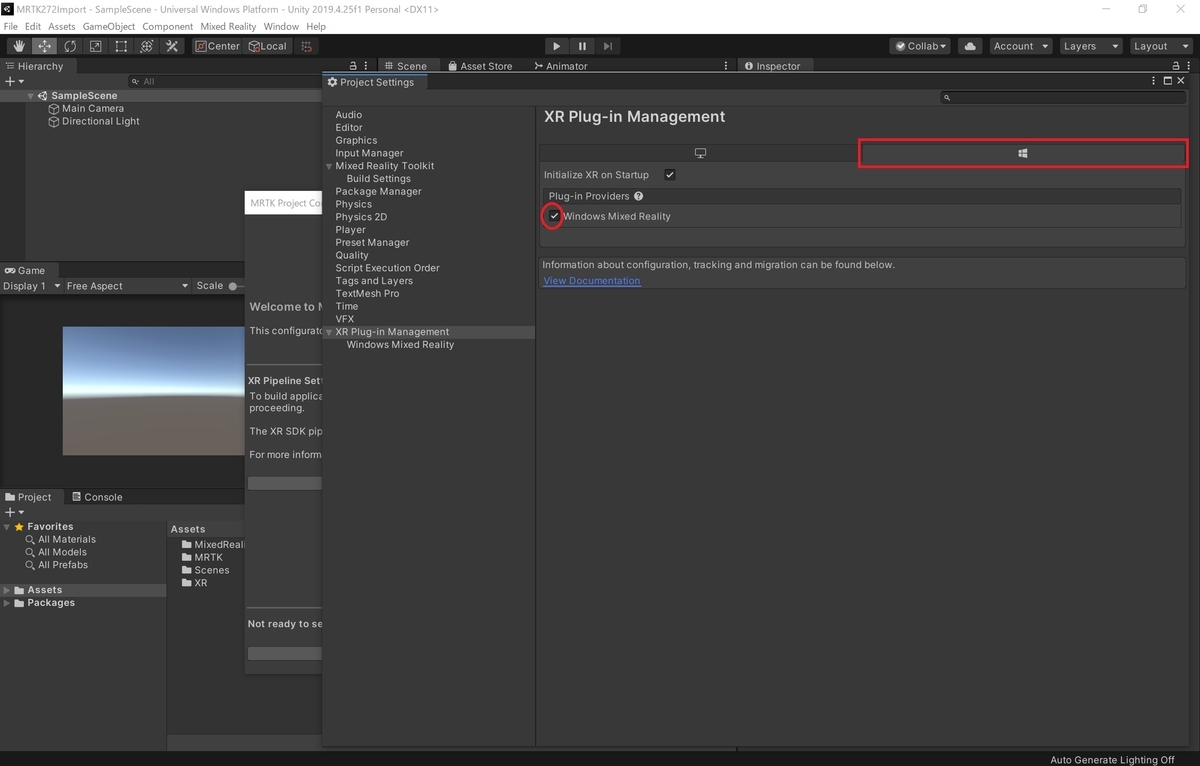Open the Display 1 dropdown

coord(31,286)
